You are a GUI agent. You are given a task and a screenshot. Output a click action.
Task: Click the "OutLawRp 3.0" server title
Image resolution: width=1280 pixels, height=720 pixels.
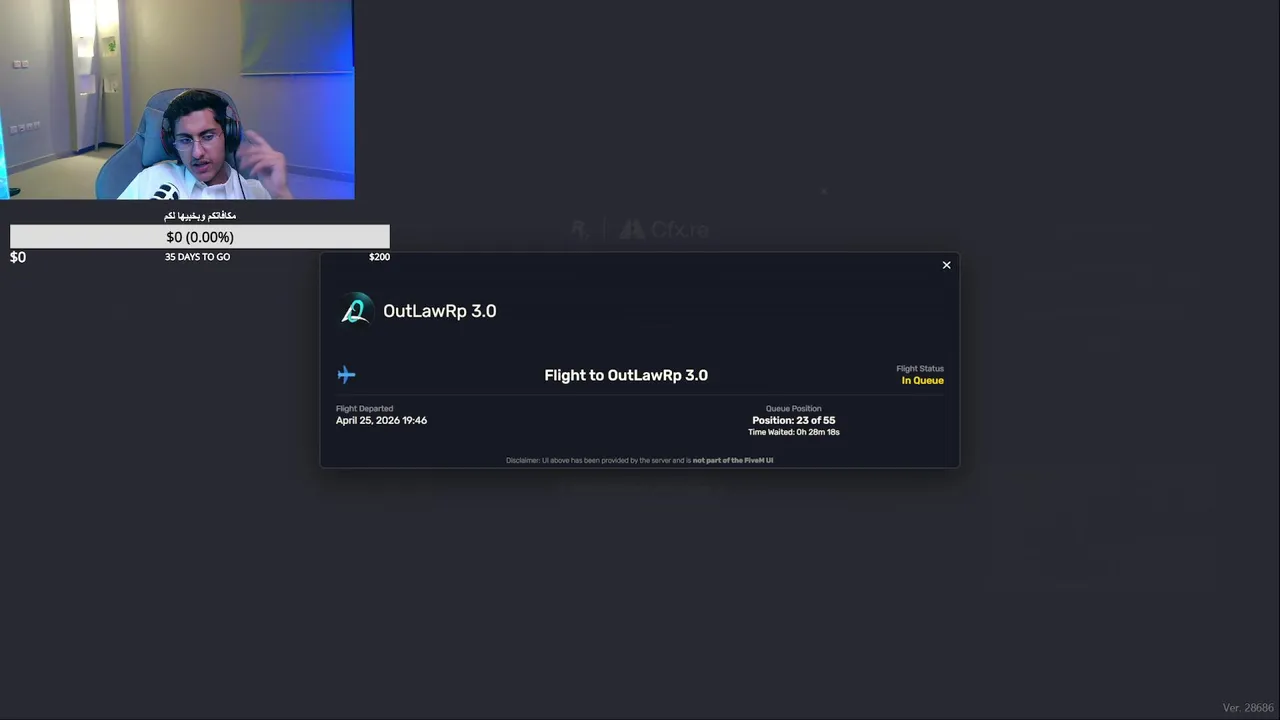pos(440,311)
